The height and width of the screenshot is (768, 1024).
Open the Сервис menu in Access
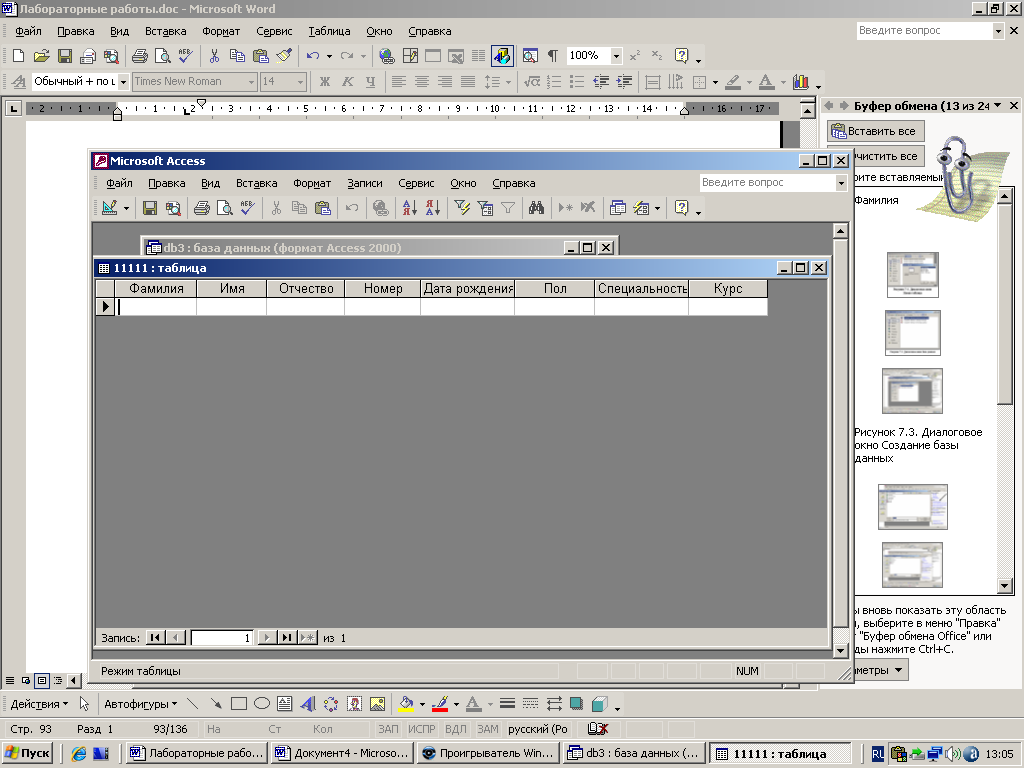click(x=416, y=184)
